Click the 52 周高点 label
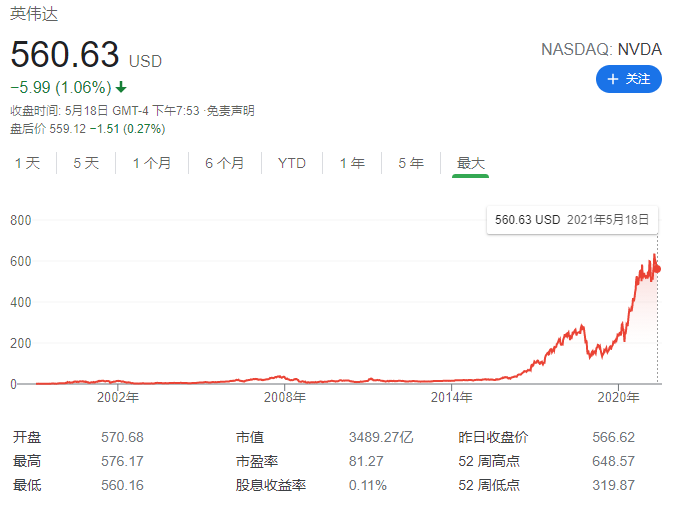677x508 pixels. click(489, 461)
